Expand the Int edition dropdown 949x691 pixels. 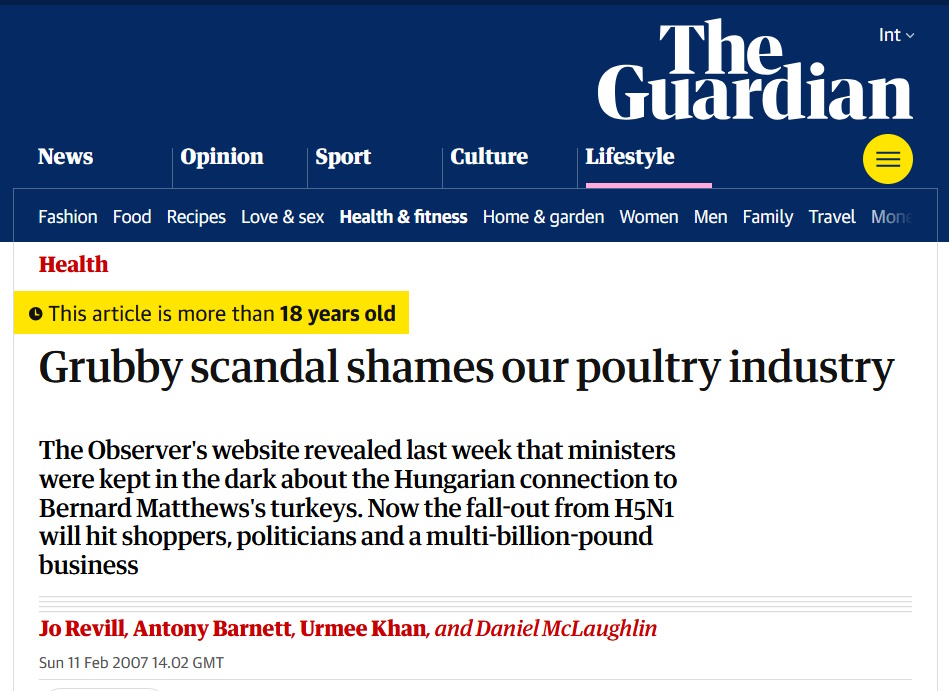point(896,36)
